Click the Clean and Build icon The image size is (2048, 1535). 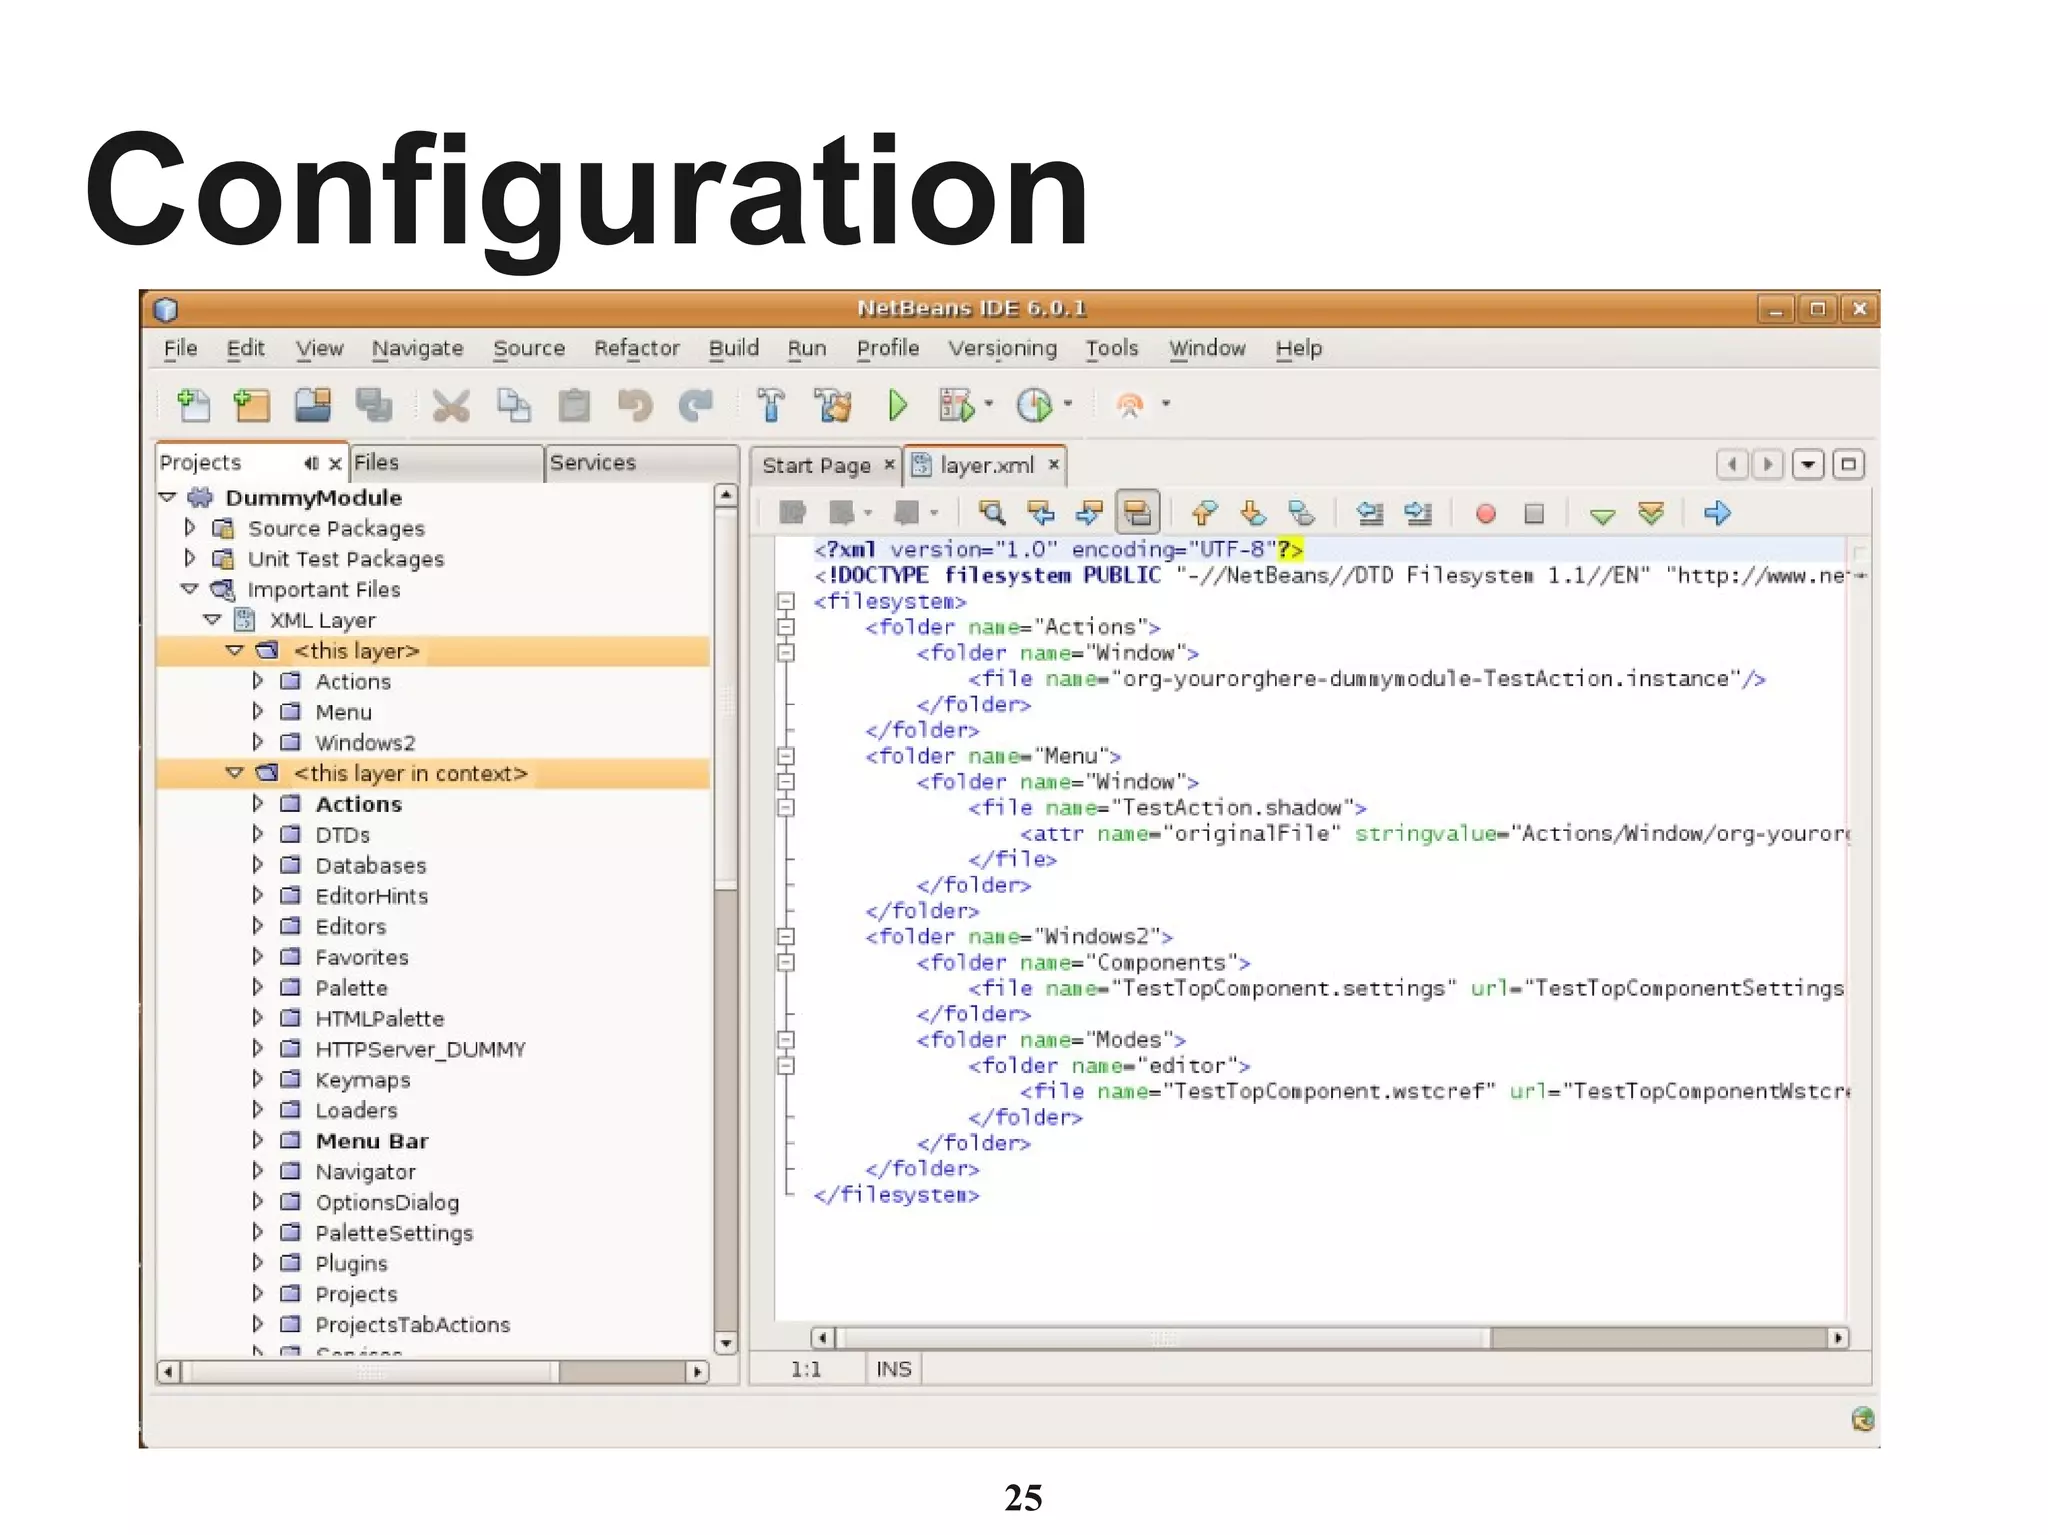pos(833,405)
